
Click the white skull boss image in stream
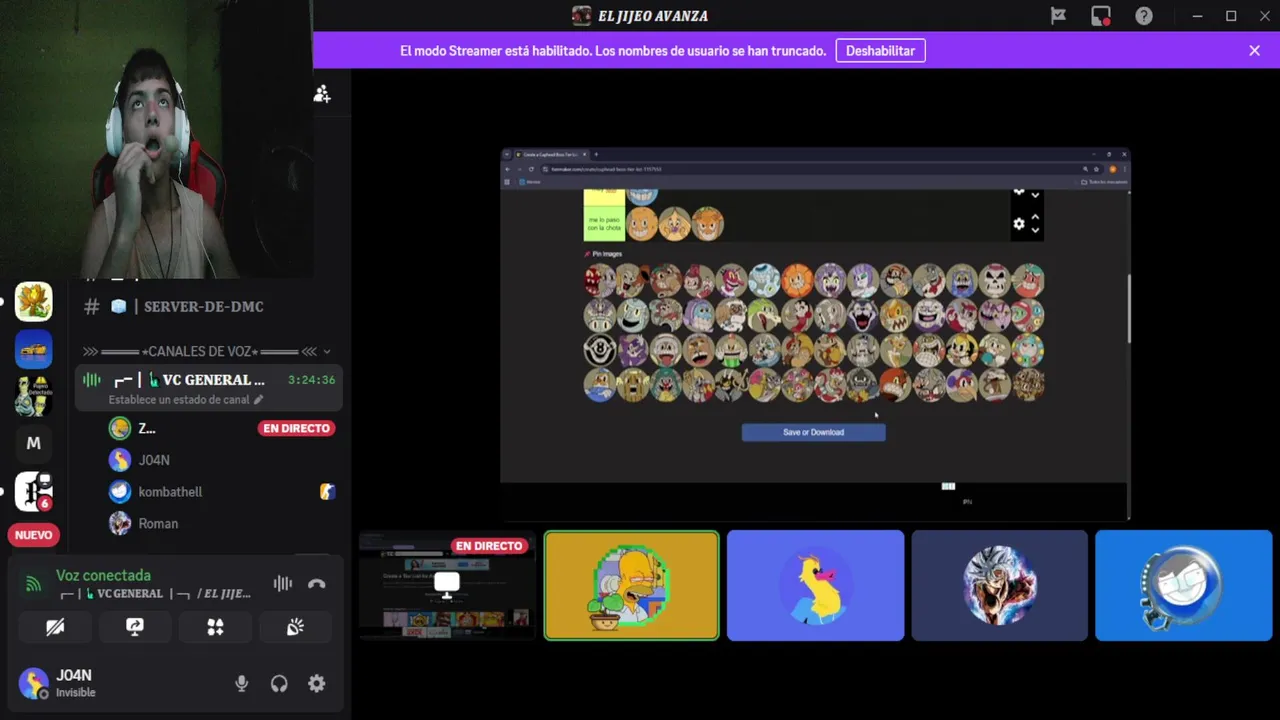pos(995,281)
